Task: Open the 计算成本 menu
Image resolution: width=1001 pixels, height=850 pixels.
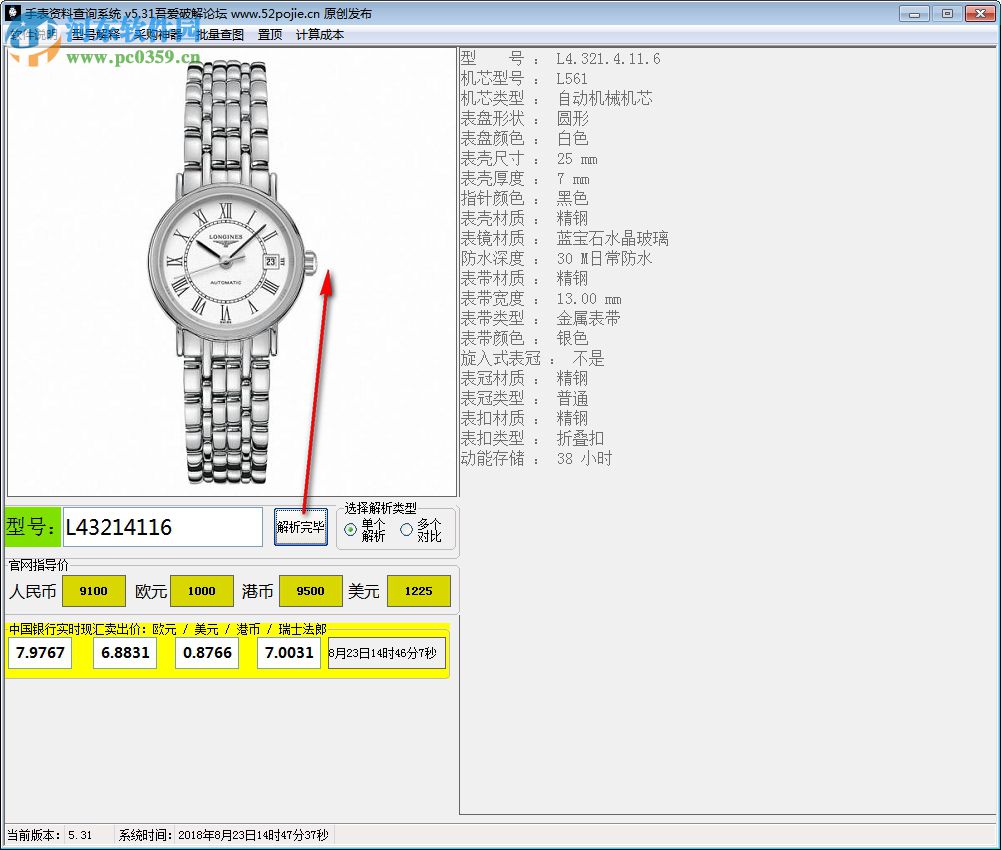Action: [320, 34]
